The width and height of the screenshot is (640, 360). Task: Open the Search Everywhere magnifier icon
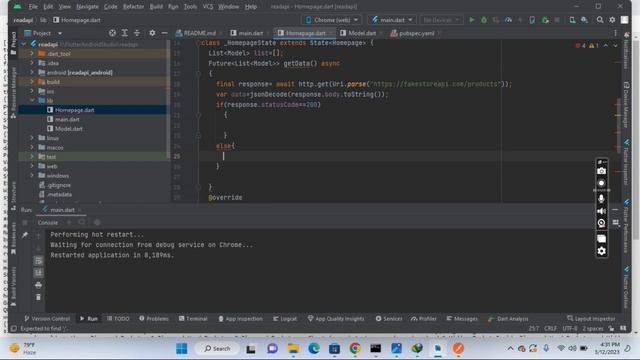point(600,20)
